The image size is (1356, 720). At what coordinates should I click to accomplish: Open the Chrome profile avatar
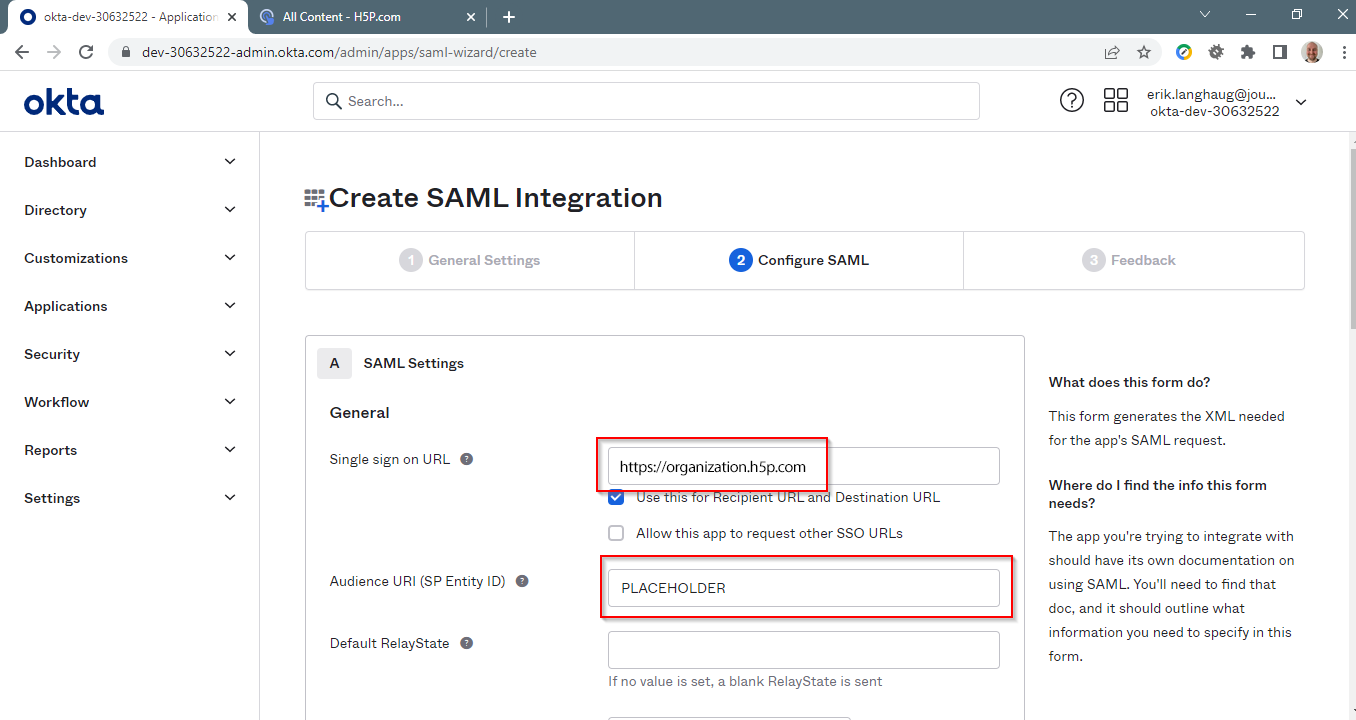pos(1312,52)
